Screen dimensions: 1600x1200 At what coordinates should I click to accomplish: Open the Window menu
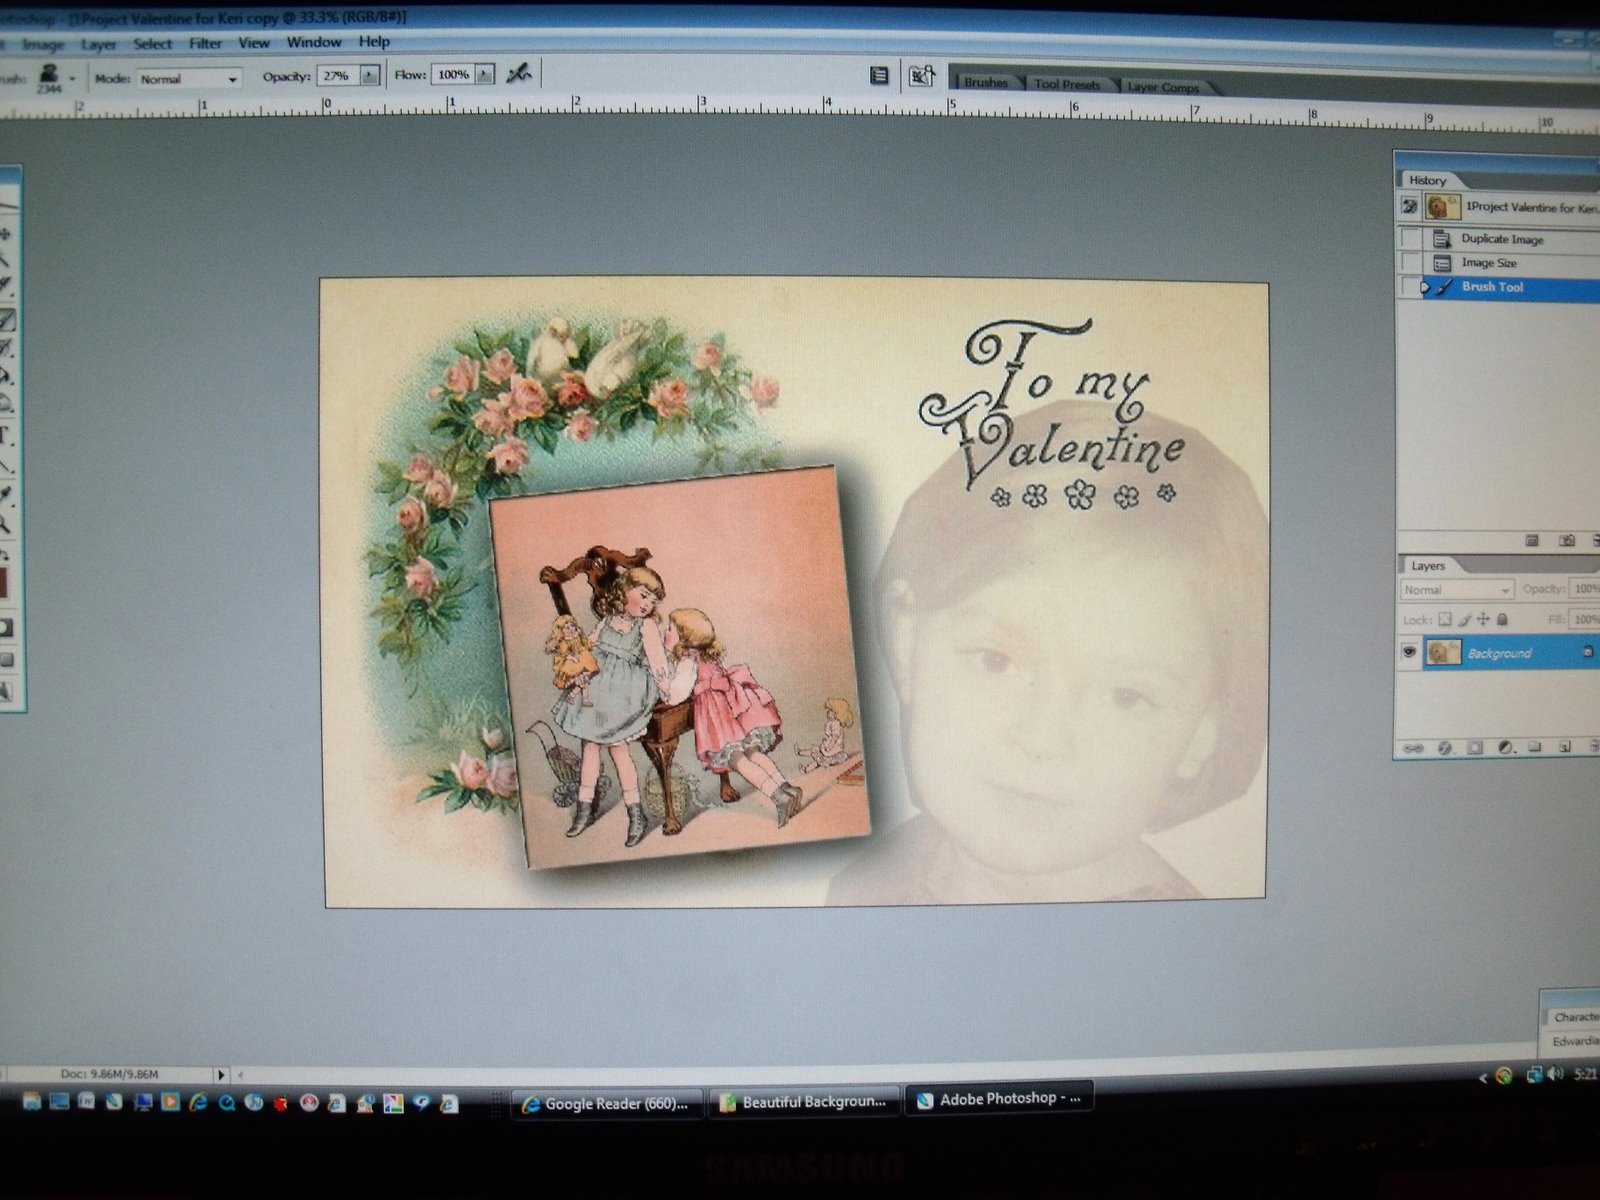[x=314, y=42]
